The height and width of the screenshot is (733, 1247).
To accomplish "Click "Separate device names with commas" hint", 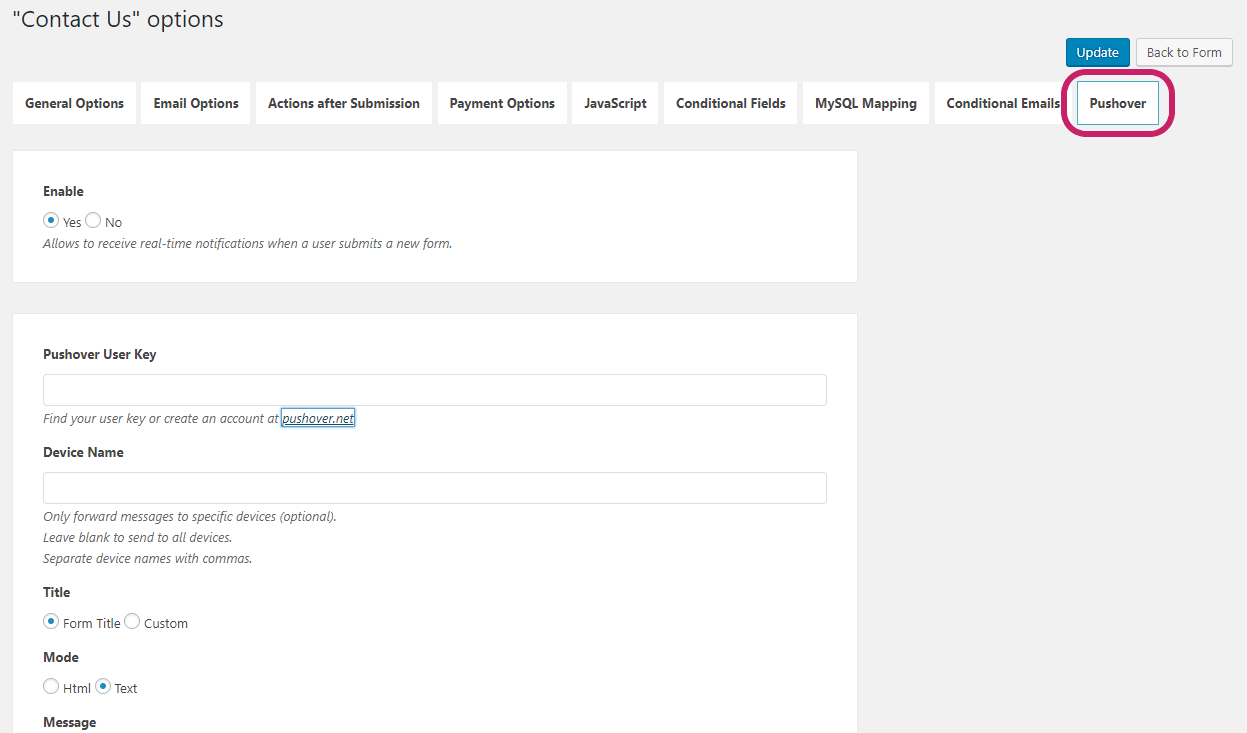I will (x=148, y=558).
